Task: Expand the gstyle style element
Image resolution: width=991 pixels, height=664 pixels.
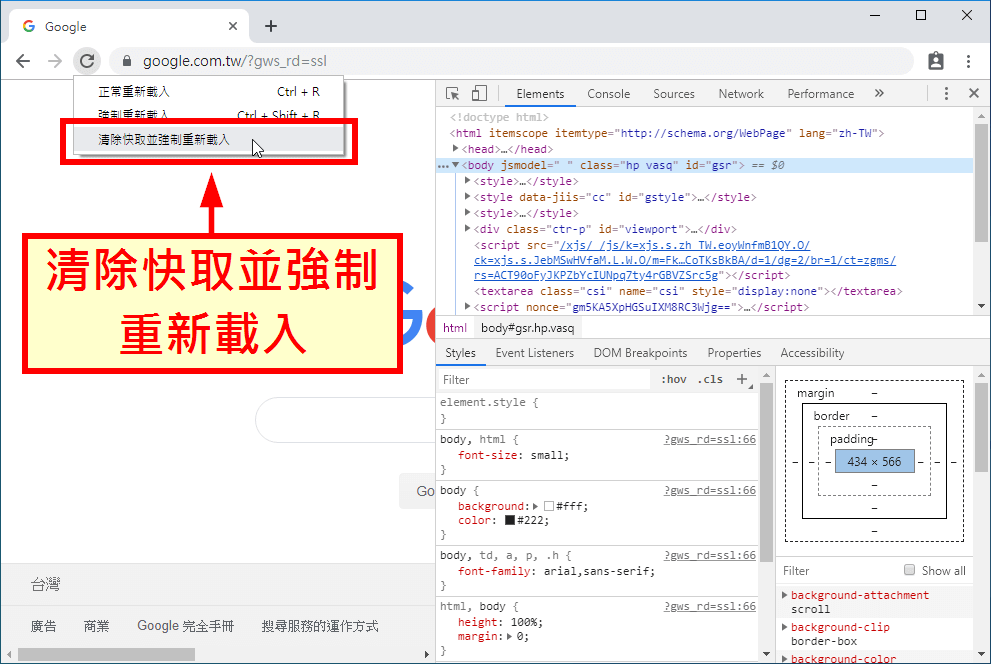Action: click(467, 196)
